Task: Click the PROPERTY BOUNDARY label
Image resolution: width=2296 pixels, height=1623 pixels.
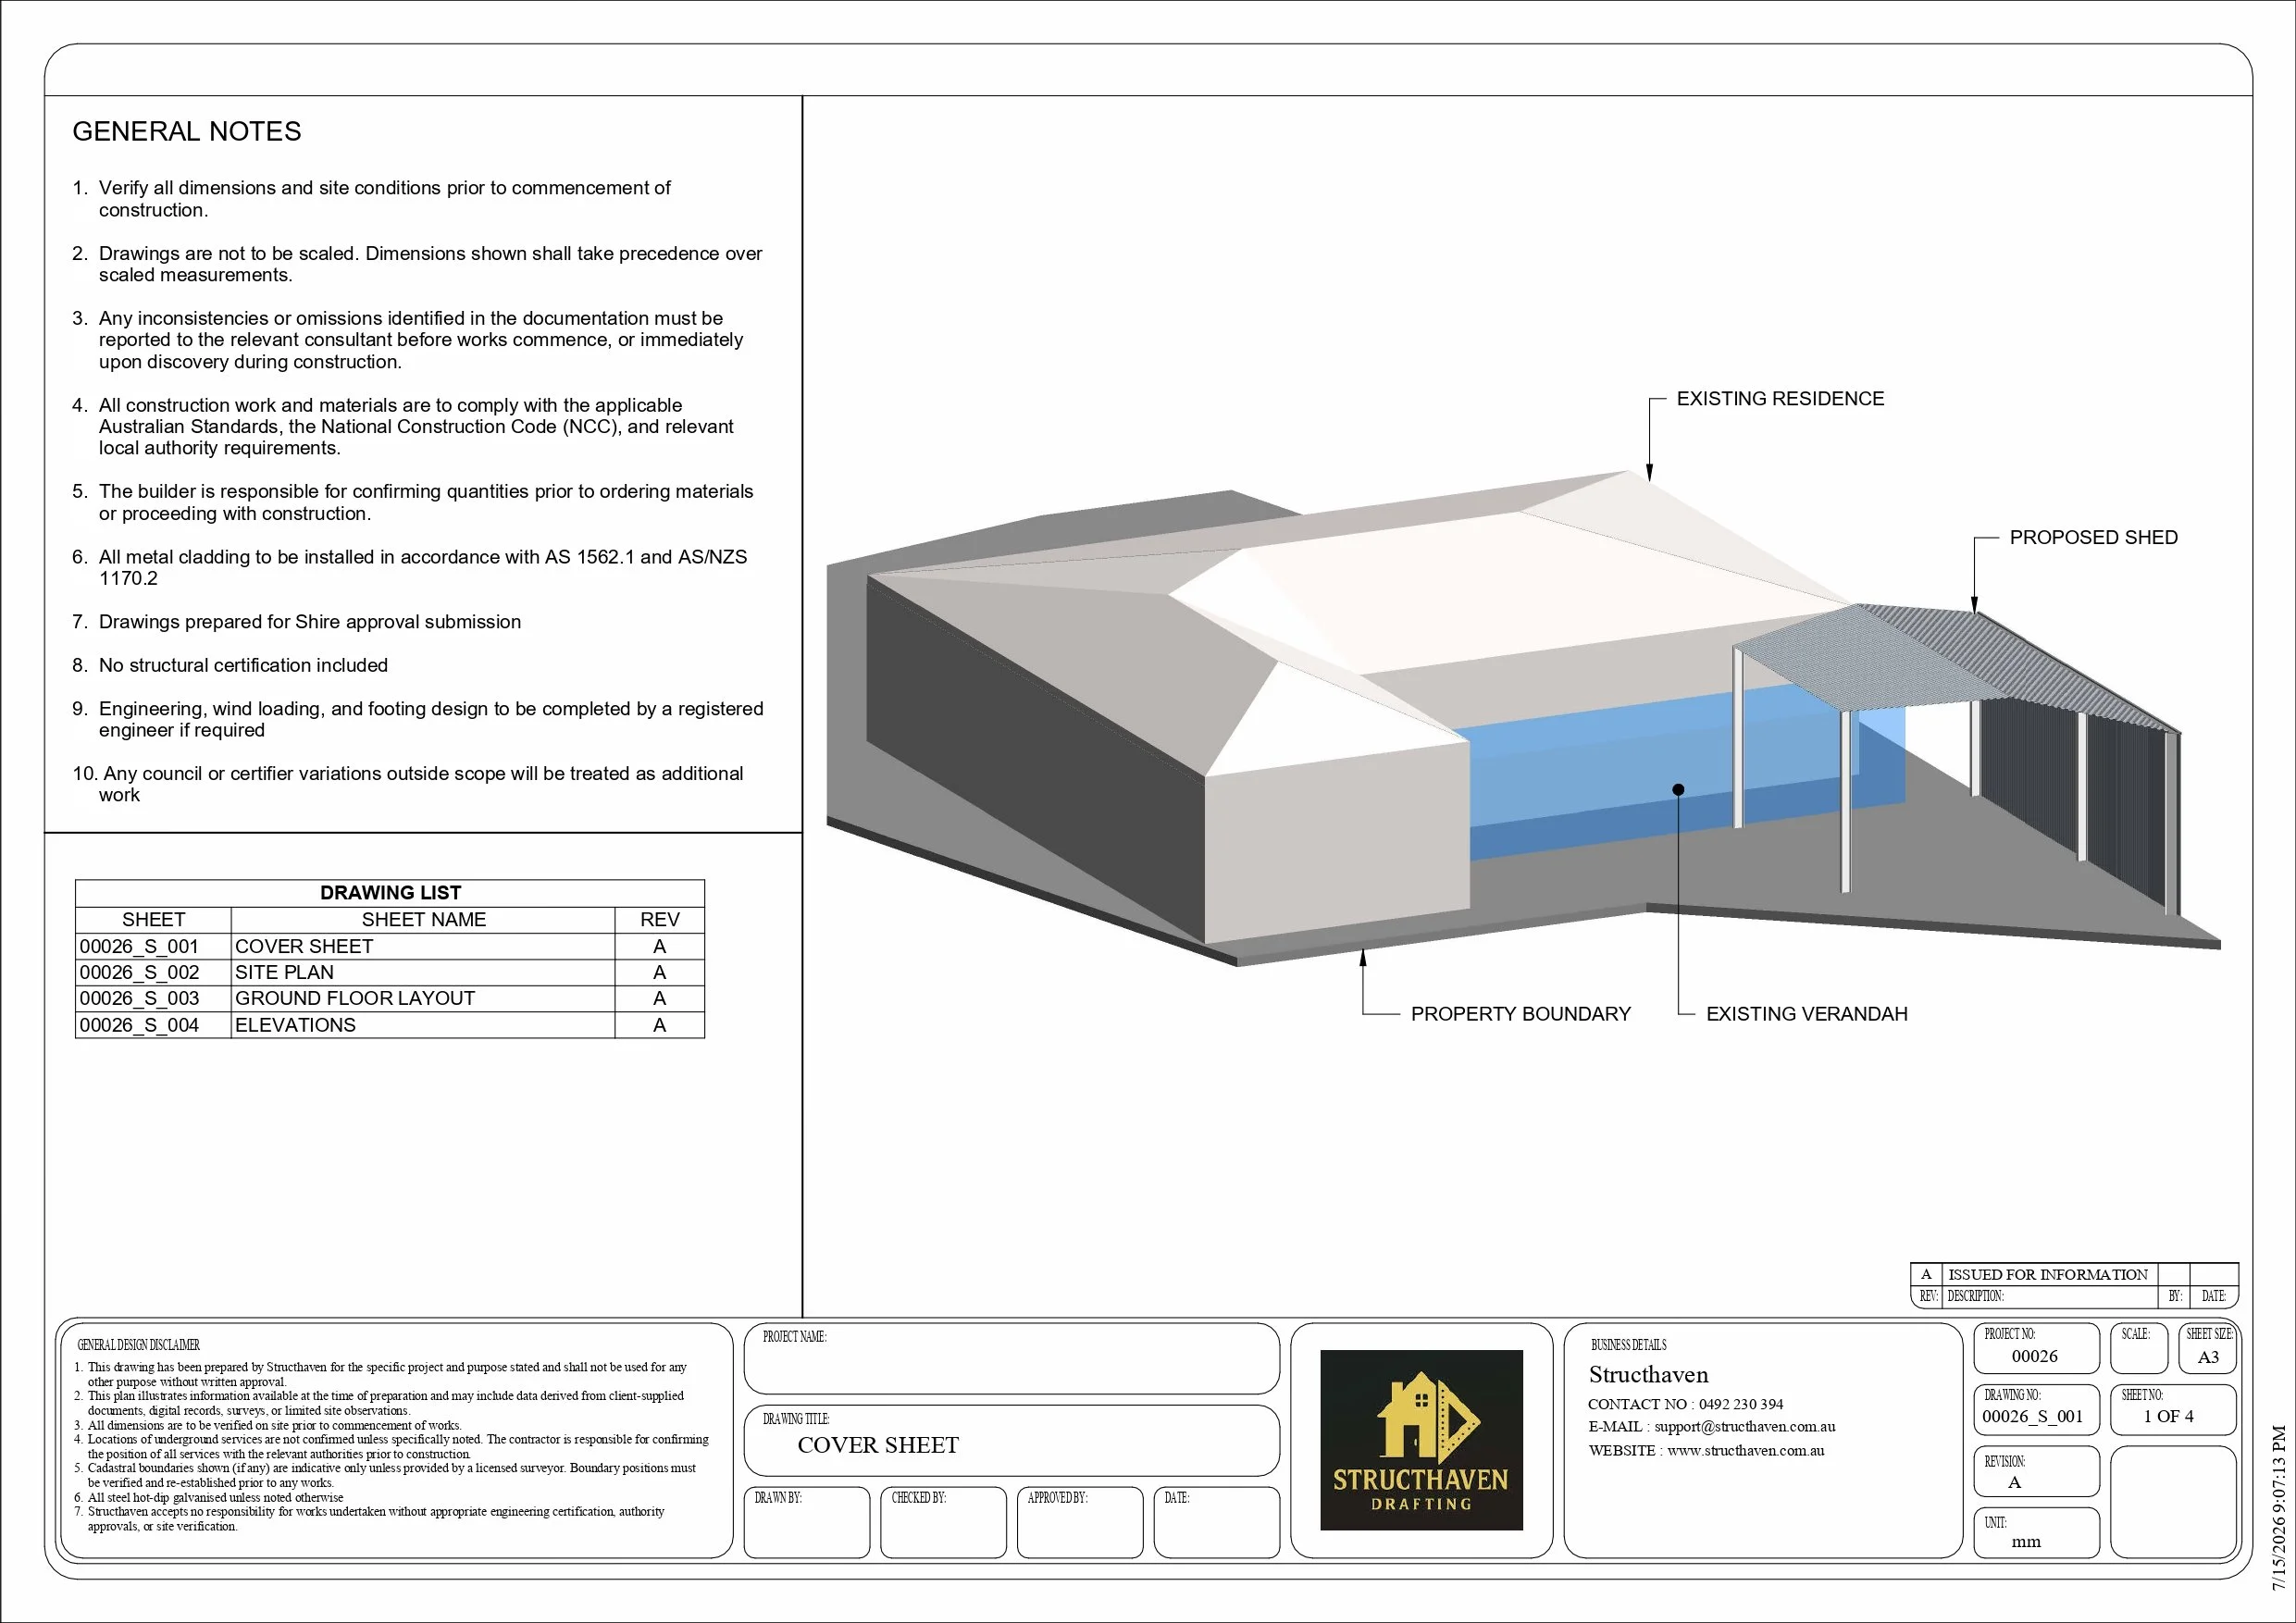Action: (1520, 1014)
